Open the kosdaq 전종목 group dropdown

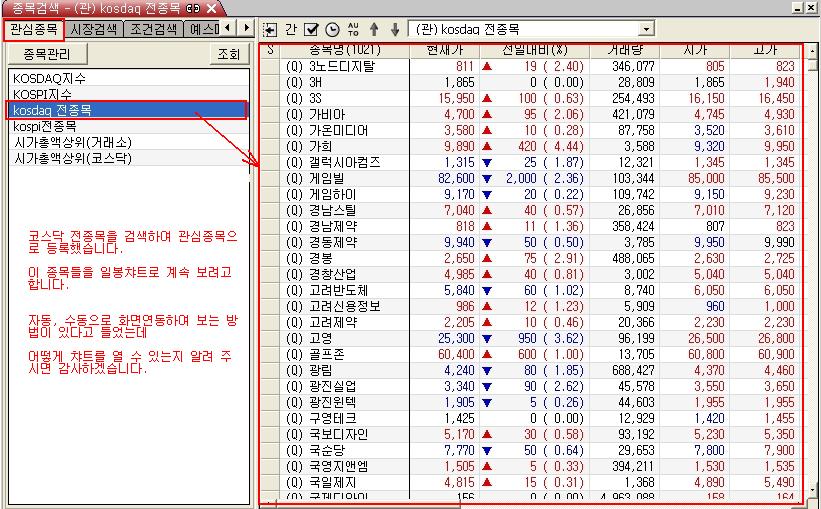click(x=645, y=30)
